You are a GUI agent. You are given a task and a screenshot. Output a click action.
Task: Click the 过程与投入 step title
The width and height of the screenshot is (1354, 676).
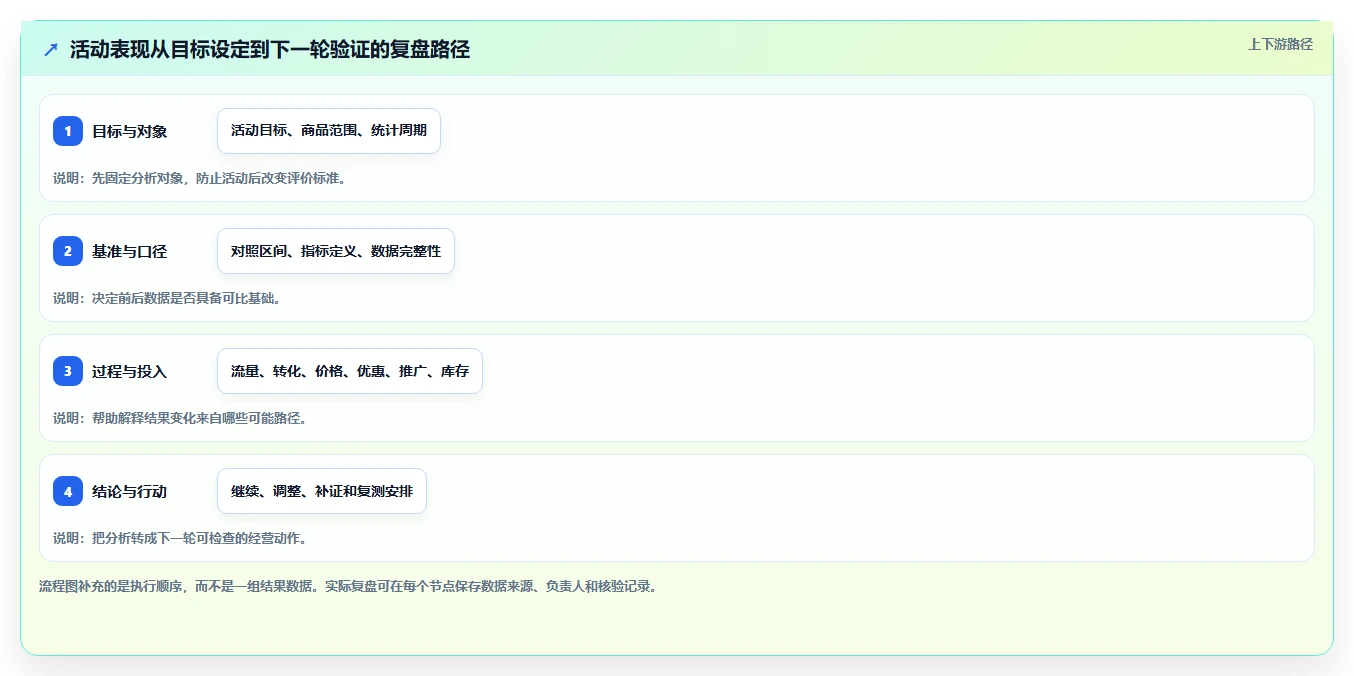129,371
